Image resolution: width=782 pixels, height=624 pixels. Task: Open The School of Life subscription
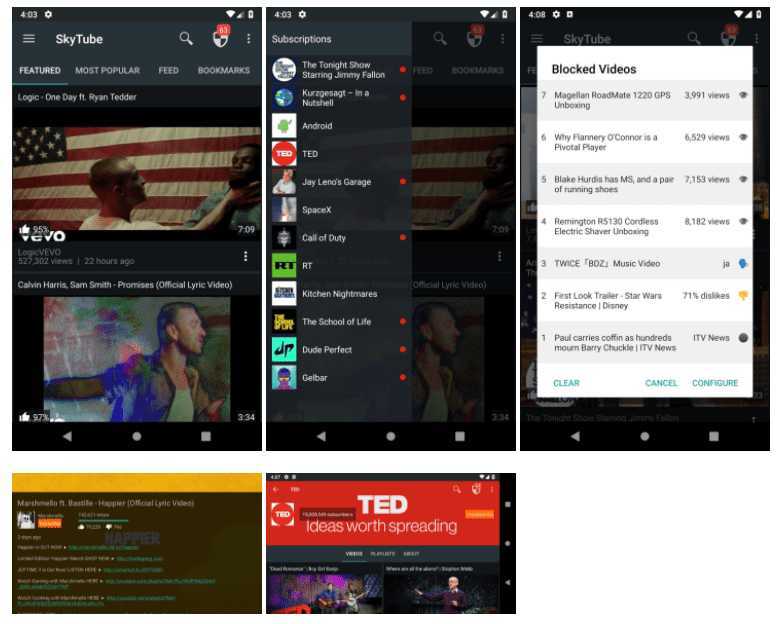tap(339, 322)
